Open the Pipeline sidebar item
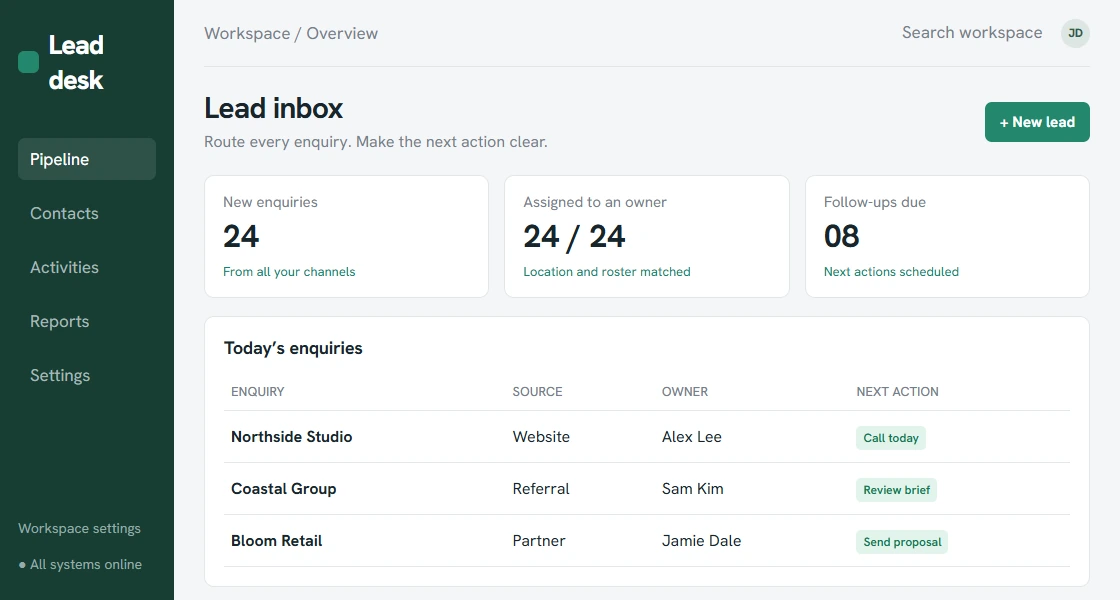The width and height of the screenshot is (1120, 600). (86, 159)
